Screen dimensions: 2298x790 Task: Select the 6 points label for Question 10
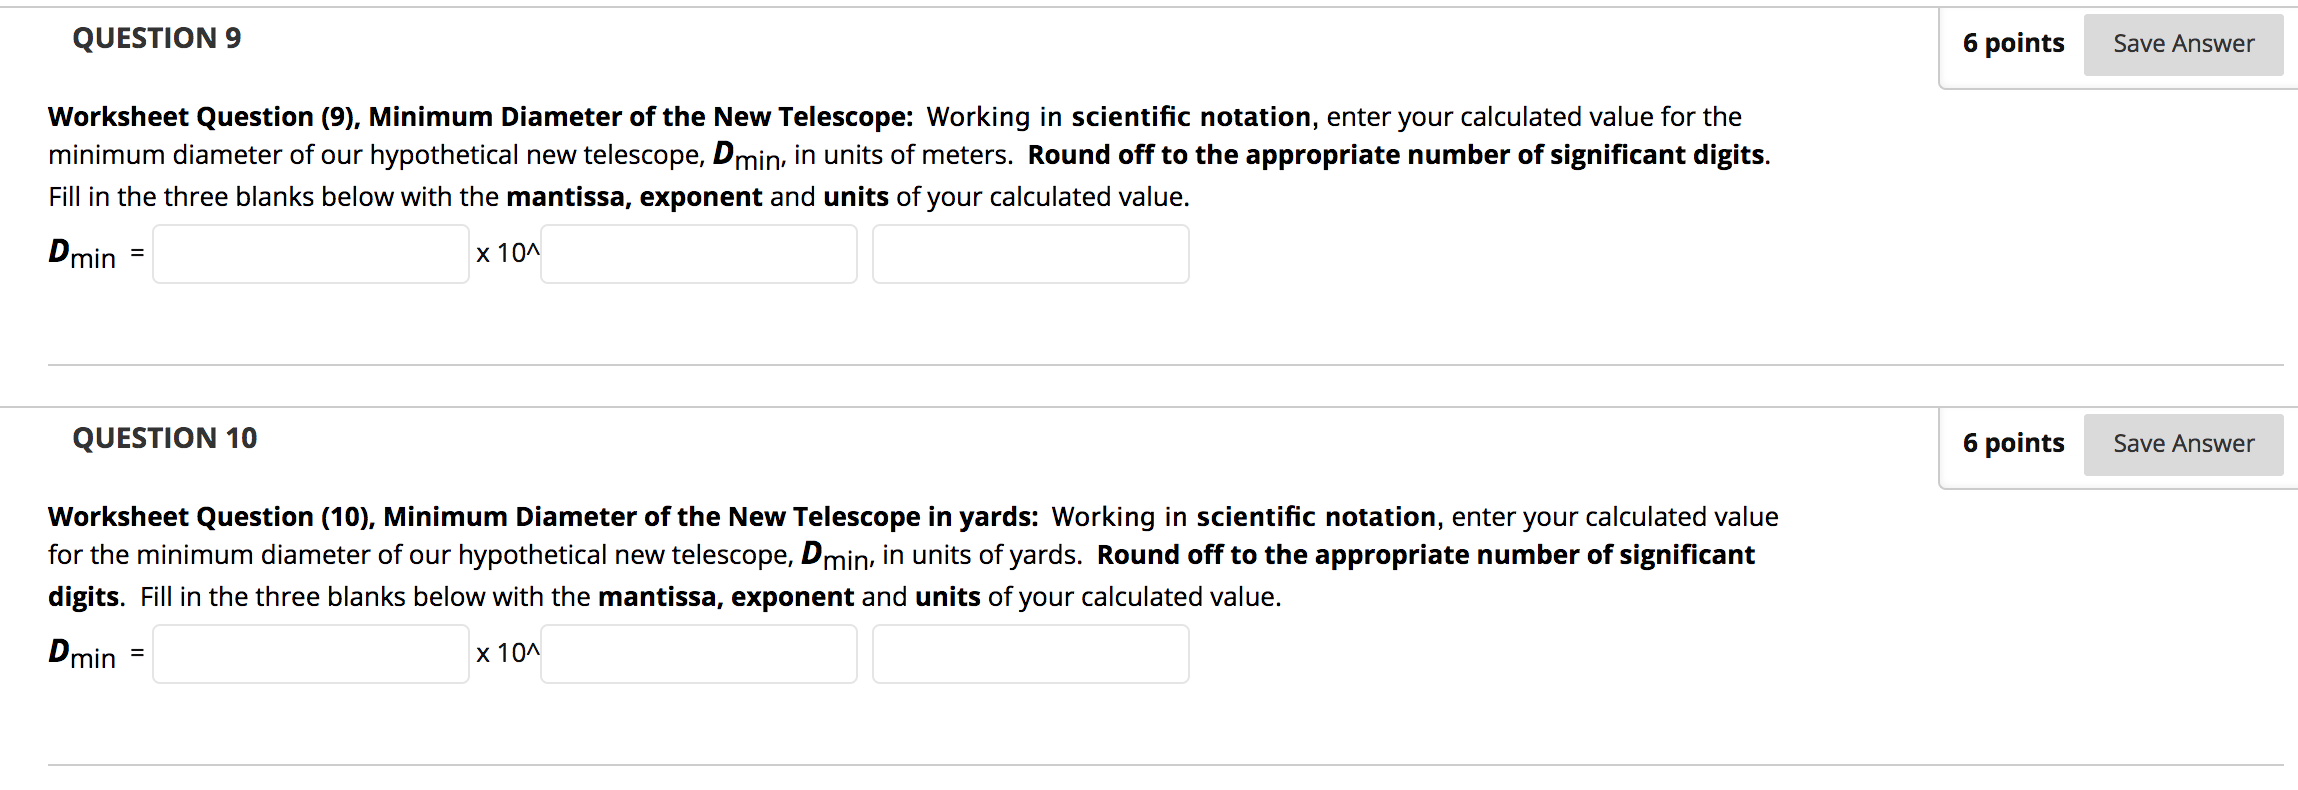(x=2013, y=443)
